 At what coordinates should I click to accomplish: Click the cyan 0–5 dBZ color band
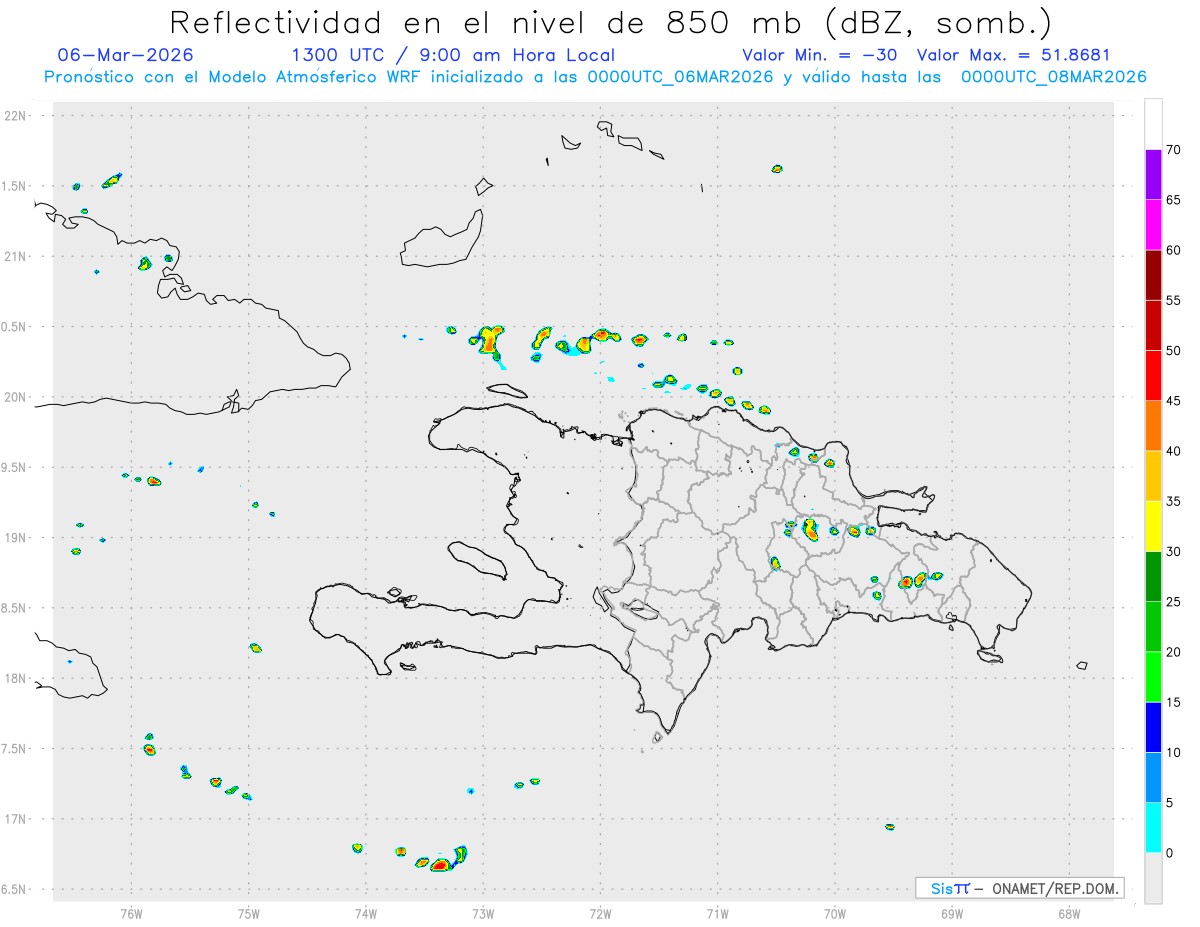1153,828
